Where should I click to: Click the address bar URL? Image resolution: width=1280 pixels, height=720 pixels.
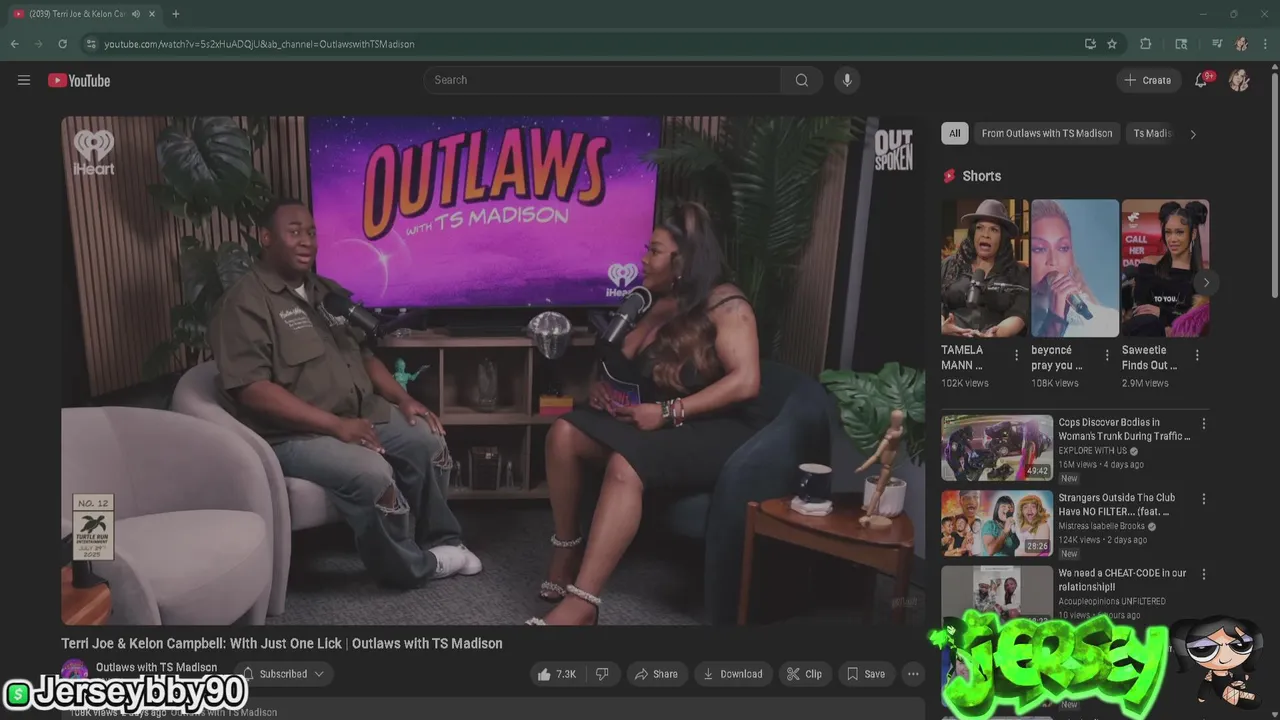point(259,44)
